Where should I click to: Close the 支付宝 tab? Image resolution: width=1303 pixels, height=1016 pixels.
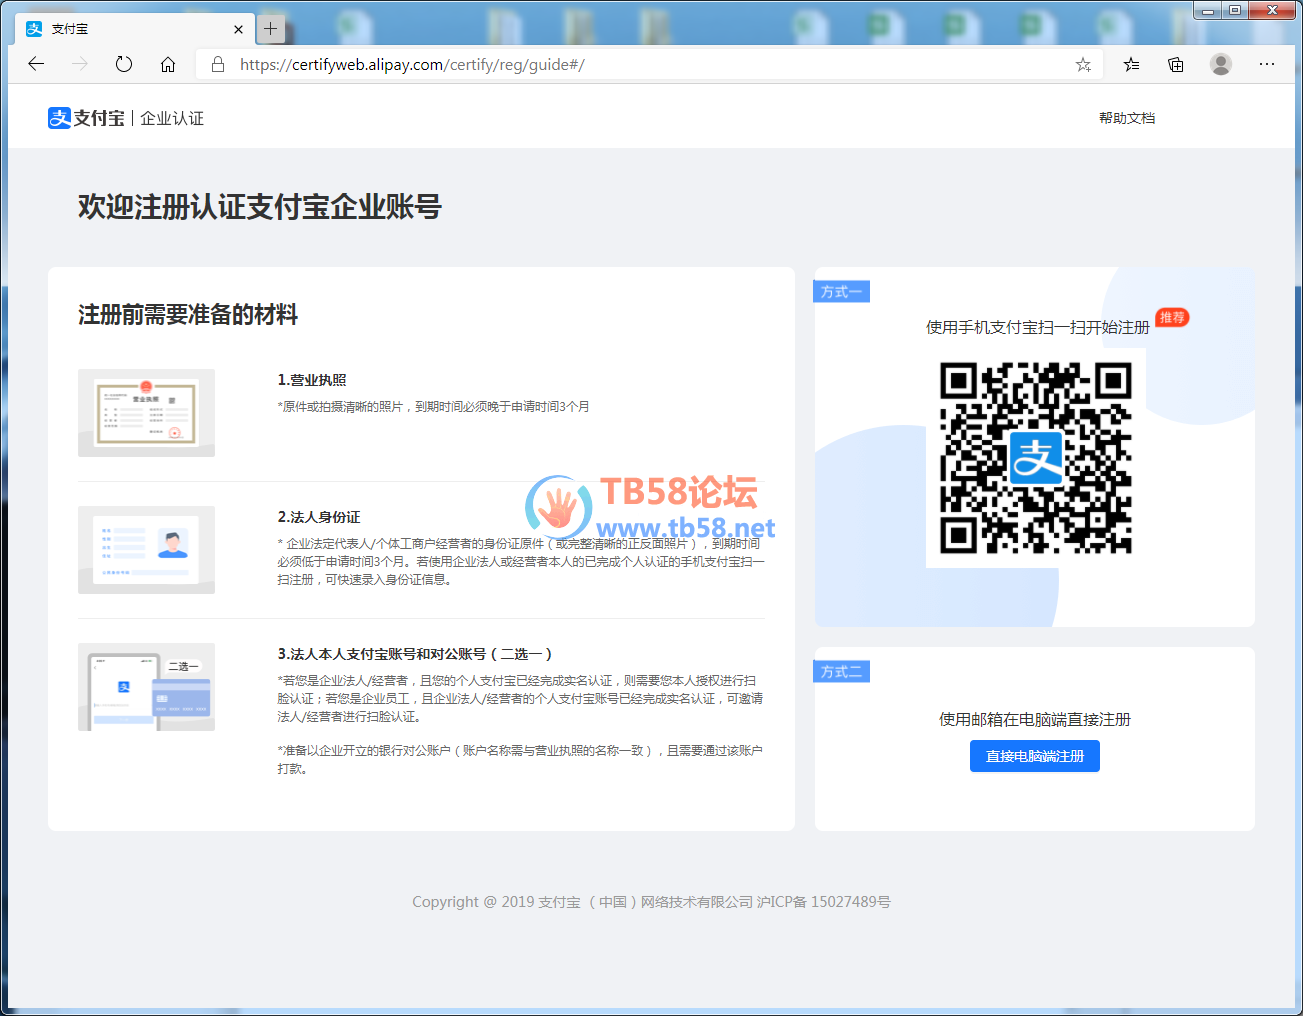[238, 29]
